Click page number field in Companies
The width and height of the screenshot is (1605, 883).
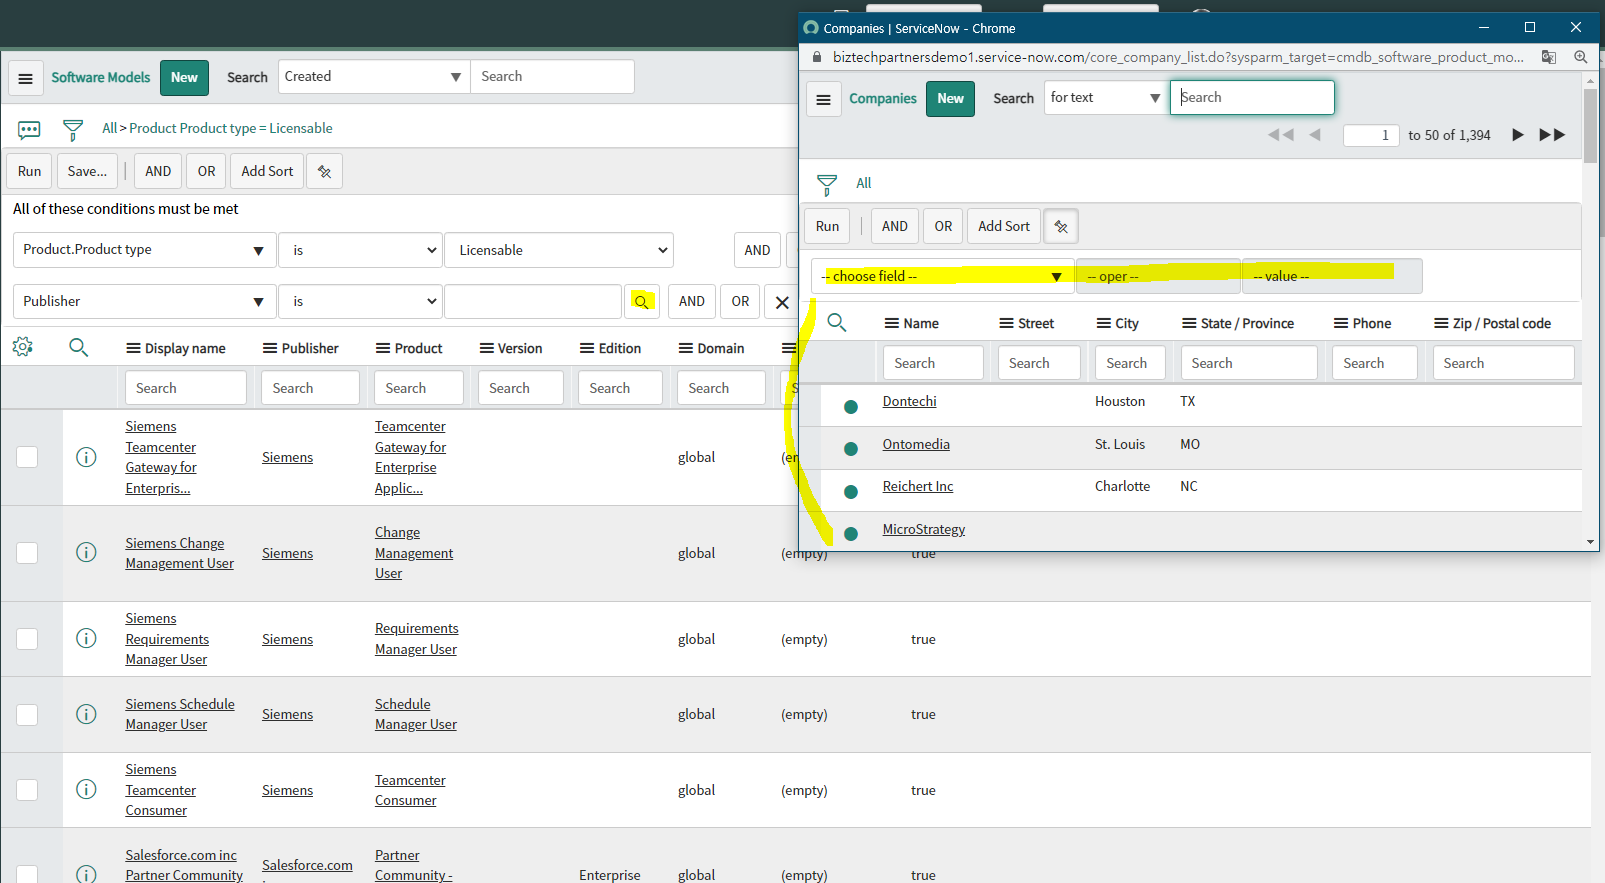click(x=1370, y=135)
